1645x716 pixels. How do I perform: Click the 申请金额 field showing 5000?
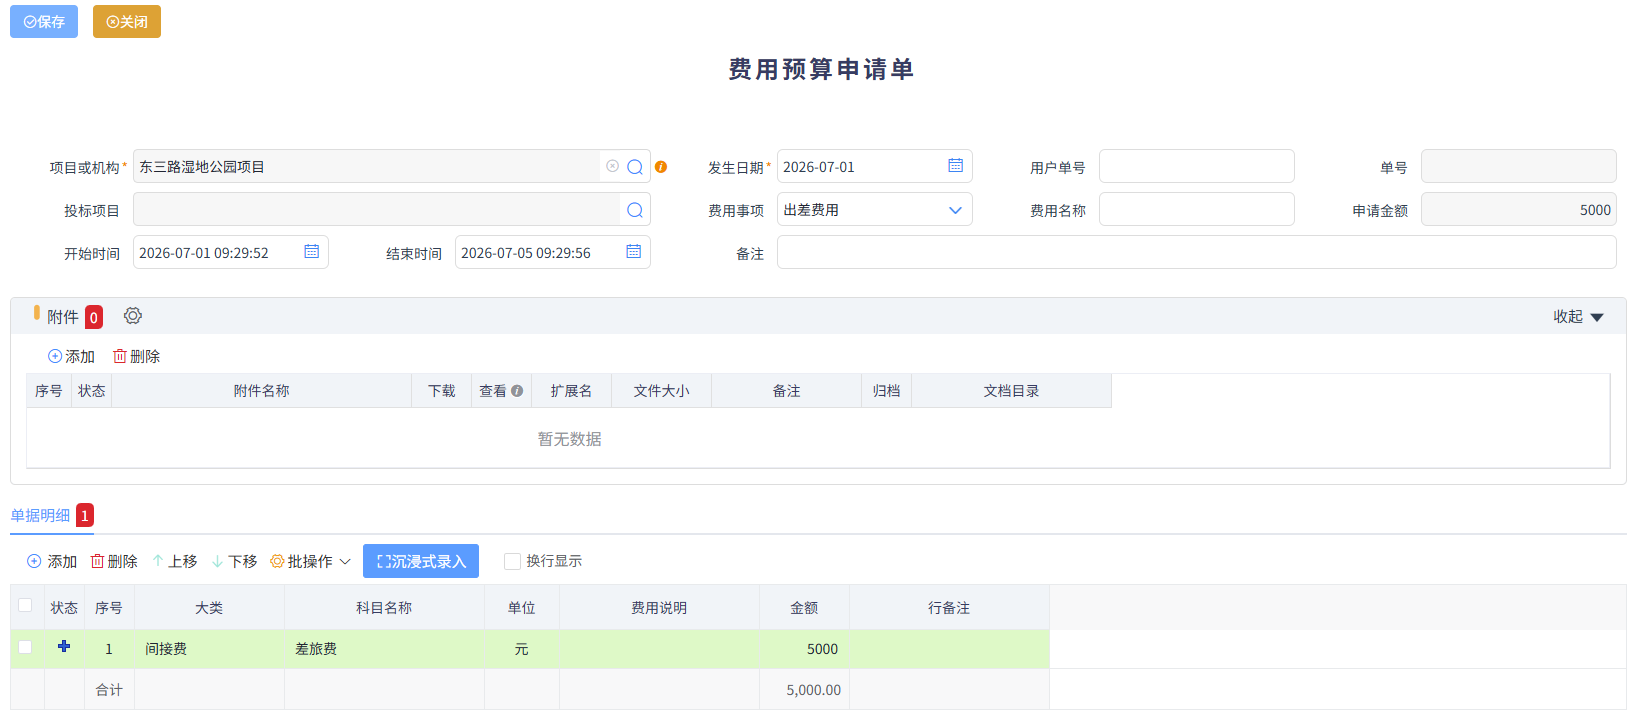pyautogui.click(x=1519, y=209)
